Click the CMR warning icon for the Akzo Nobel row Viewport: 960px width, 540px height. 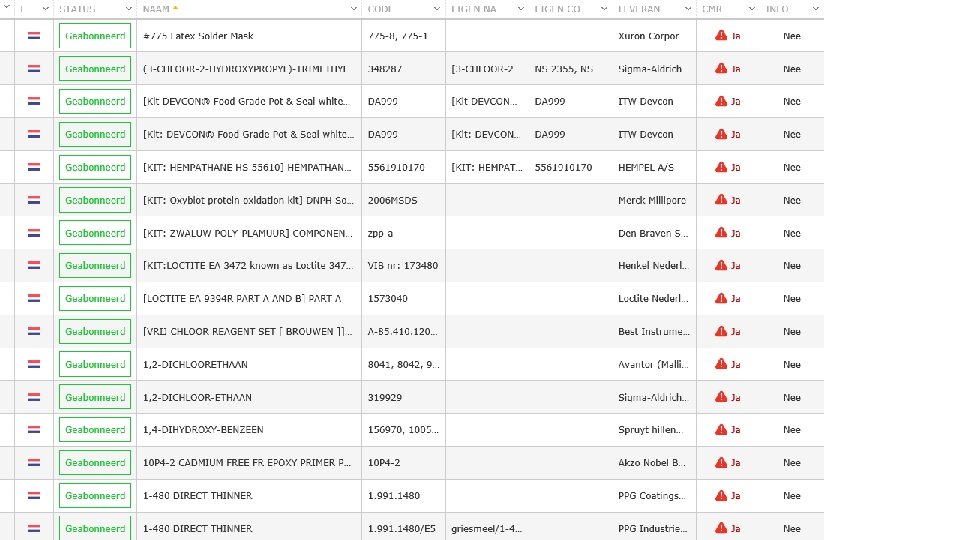click(x=721, y=462)
